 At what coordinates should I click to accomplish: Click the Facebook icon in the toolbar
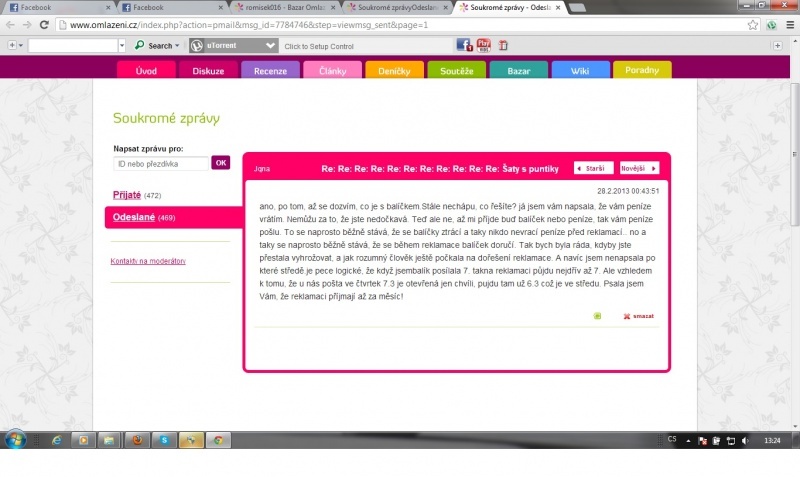coord(463,45)
